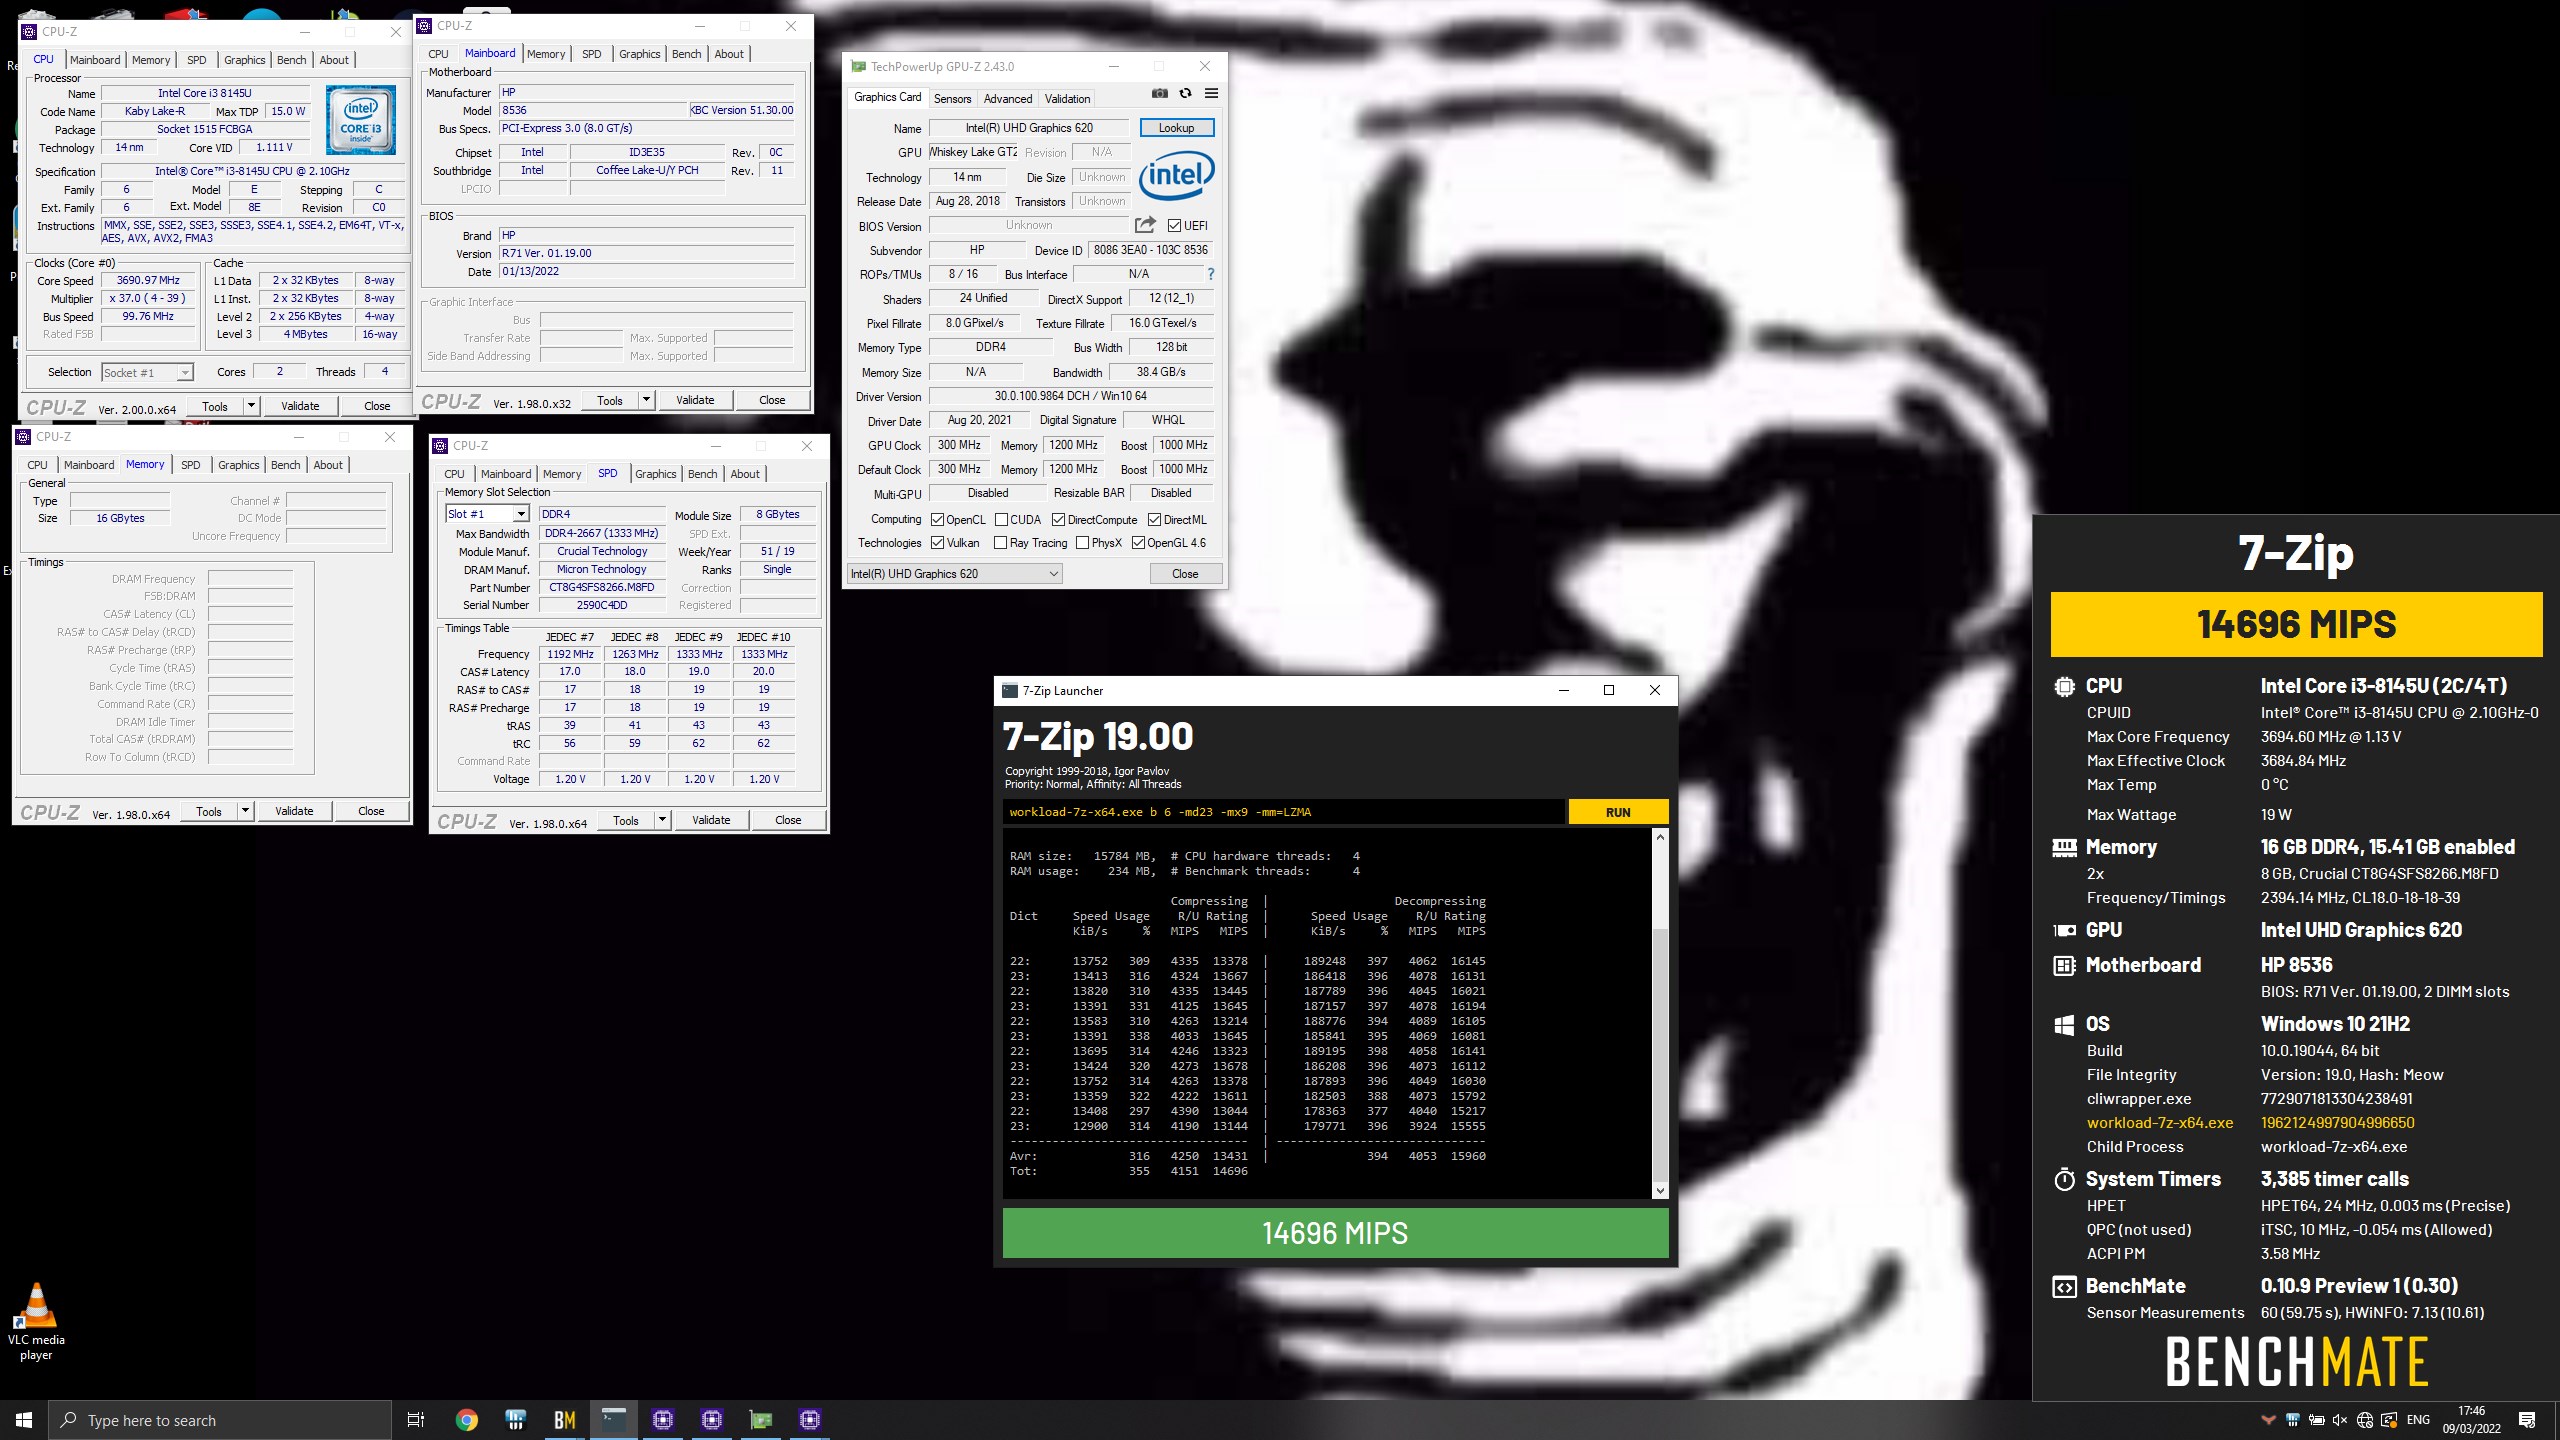Click the yellow RUN button in 7-Zip Launcher

(1618, 812)
